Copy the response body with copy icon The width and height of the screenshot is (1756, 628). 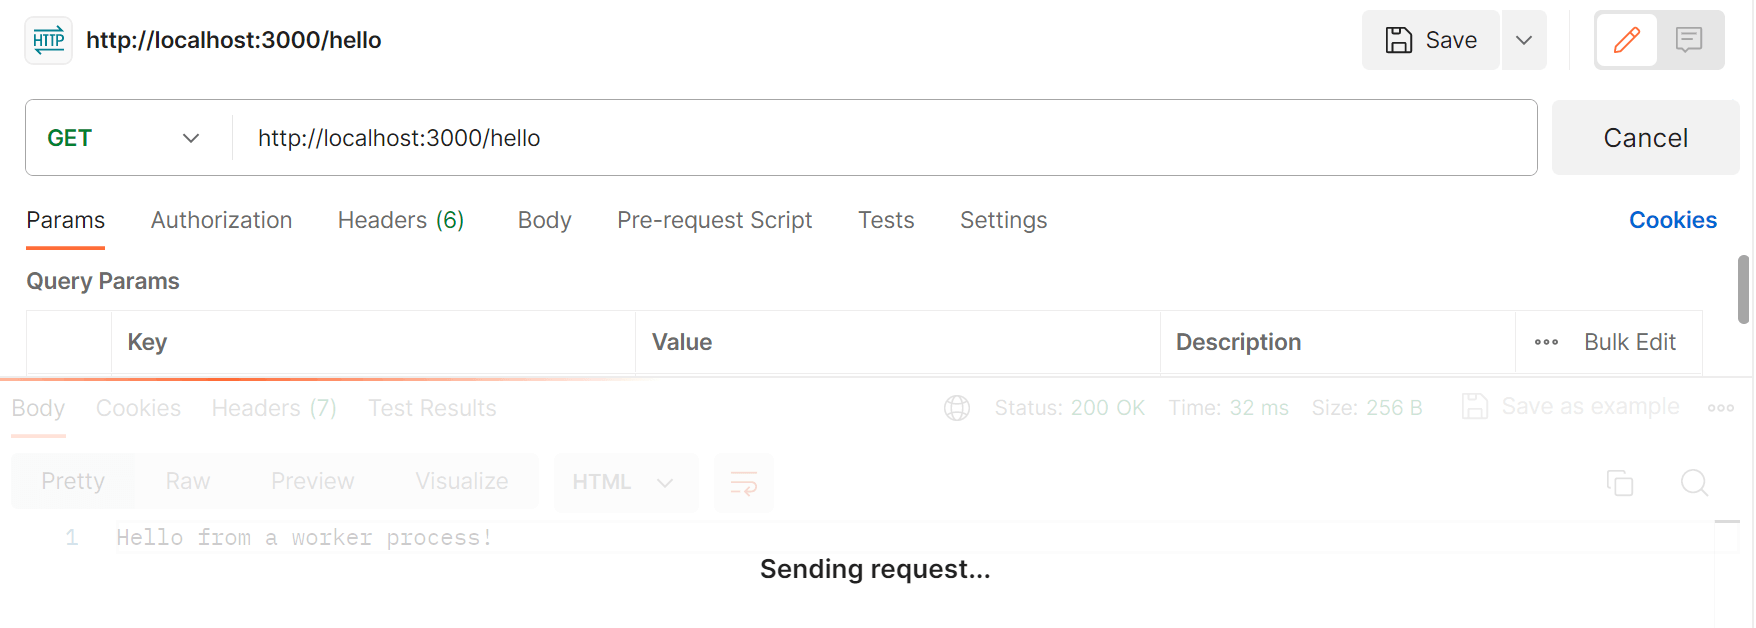pyautogui.click(x=1620, y=483)
